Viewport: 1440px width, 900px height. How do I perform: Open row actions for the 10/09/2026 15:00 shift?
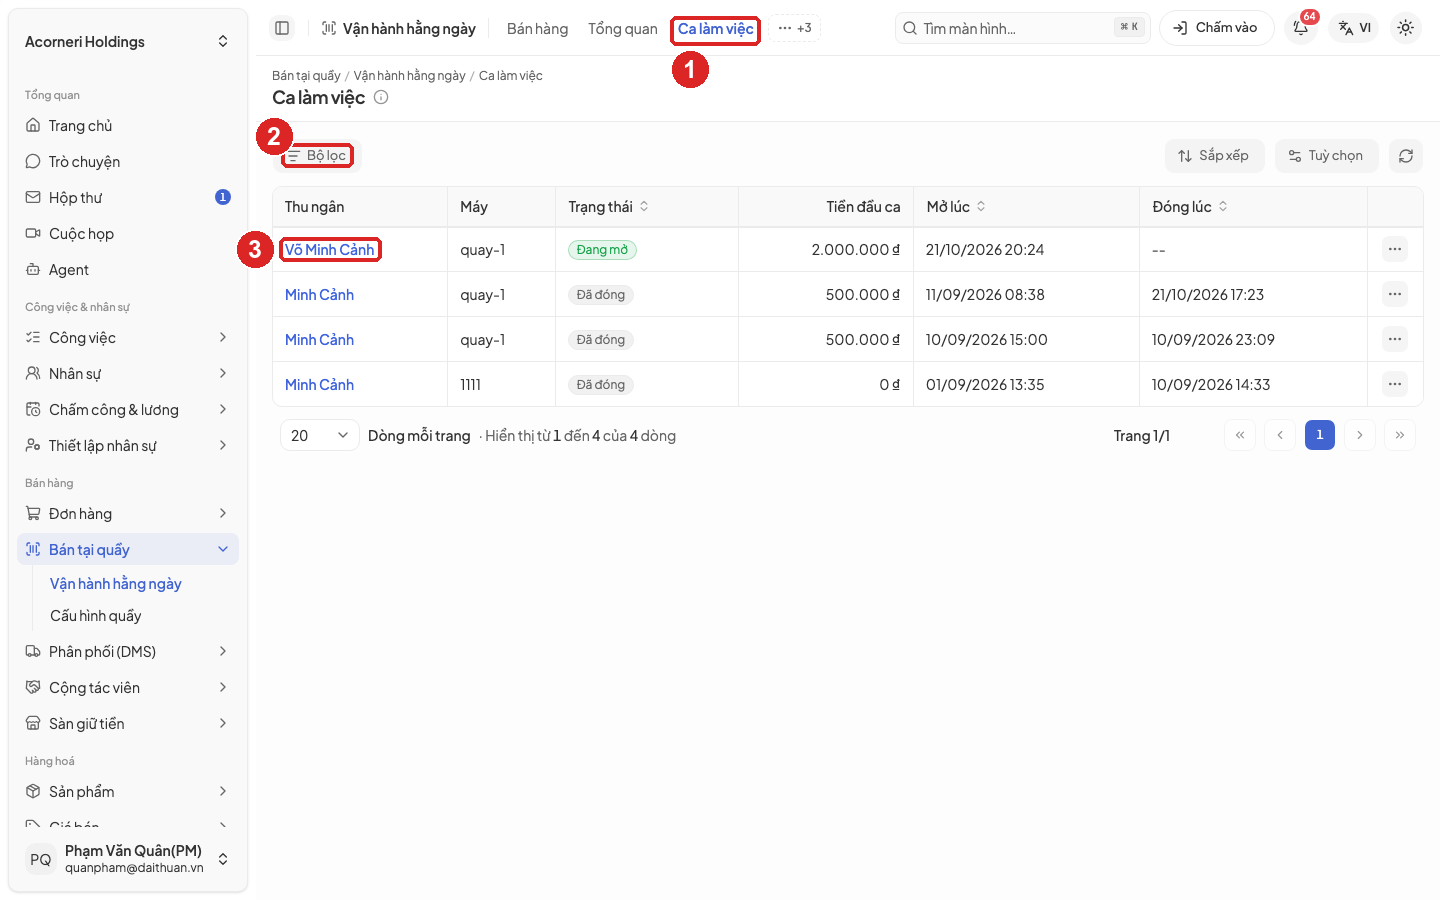coord(1394,339)
